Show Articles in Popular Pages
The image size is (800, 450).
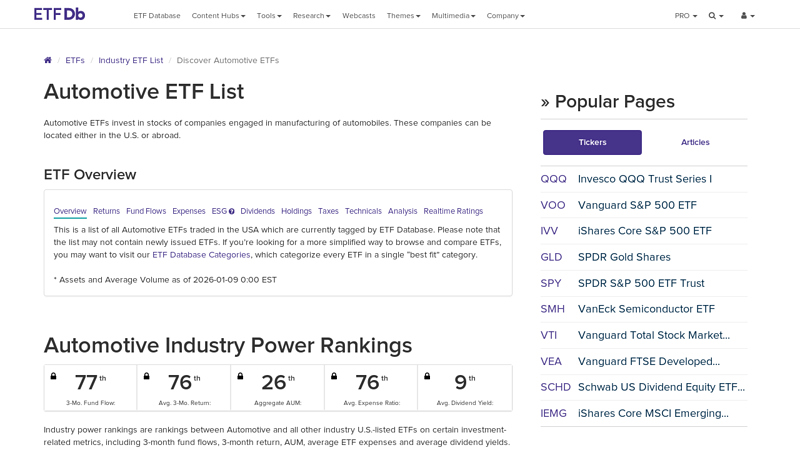tap(695, 142)
